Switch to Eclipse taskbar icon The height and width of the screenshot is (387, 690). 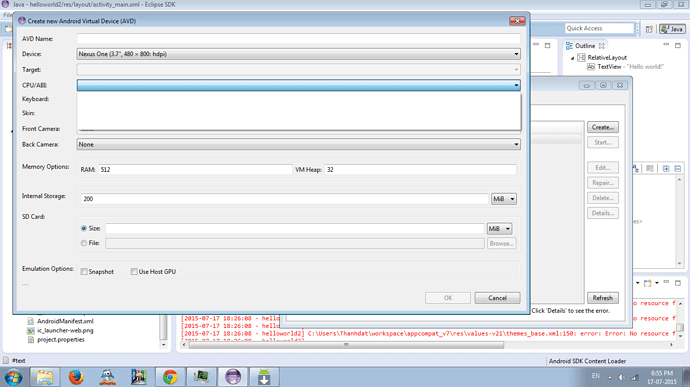(233, 377)
